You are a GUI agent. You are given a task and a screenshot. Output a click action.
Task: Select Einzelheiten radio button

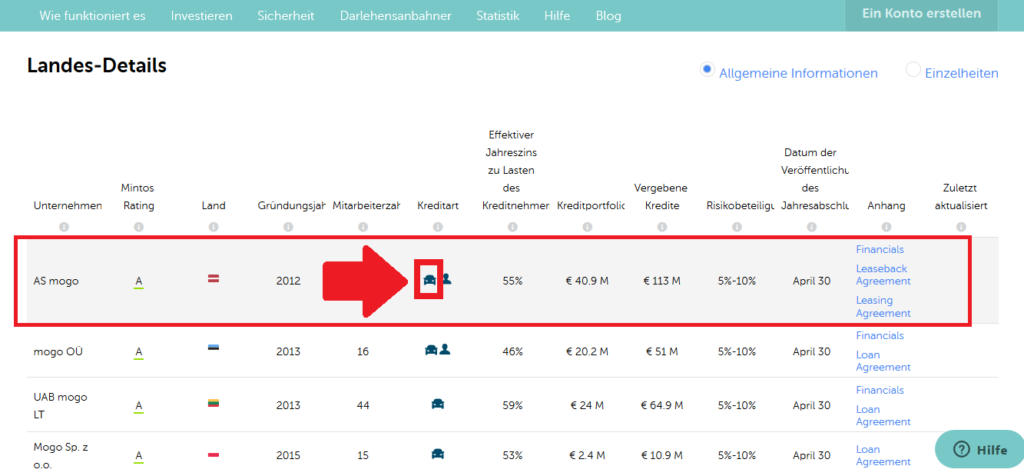click(x=913, y=69)
